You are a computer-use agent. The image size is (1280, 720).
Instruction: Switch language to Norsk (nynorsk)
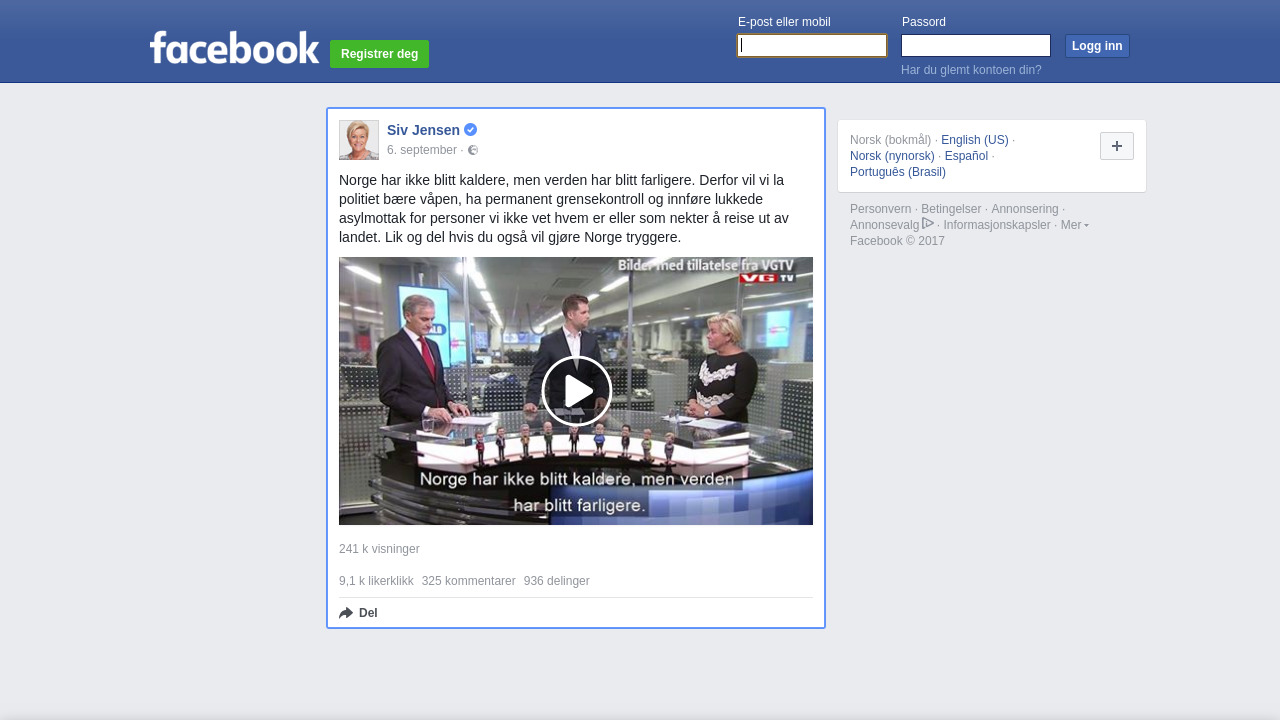(x=892, y=156)
